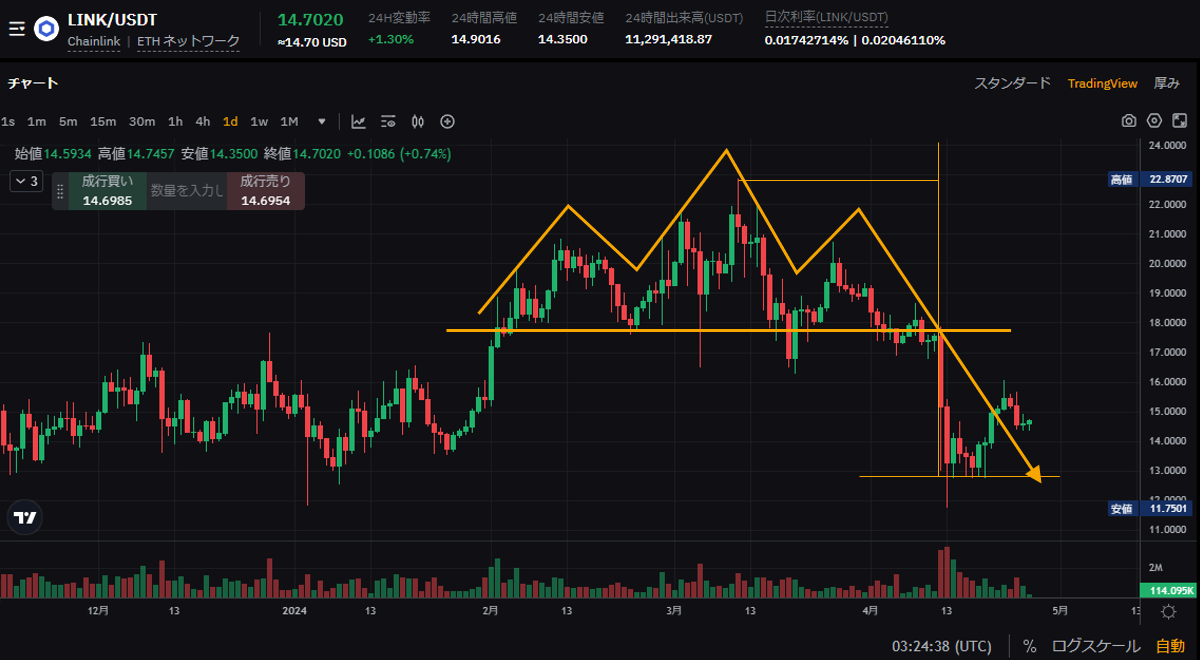The image size is (1200, 660).
Task: Click the 安値 11.7501 price label
Action: [1151, 508]
